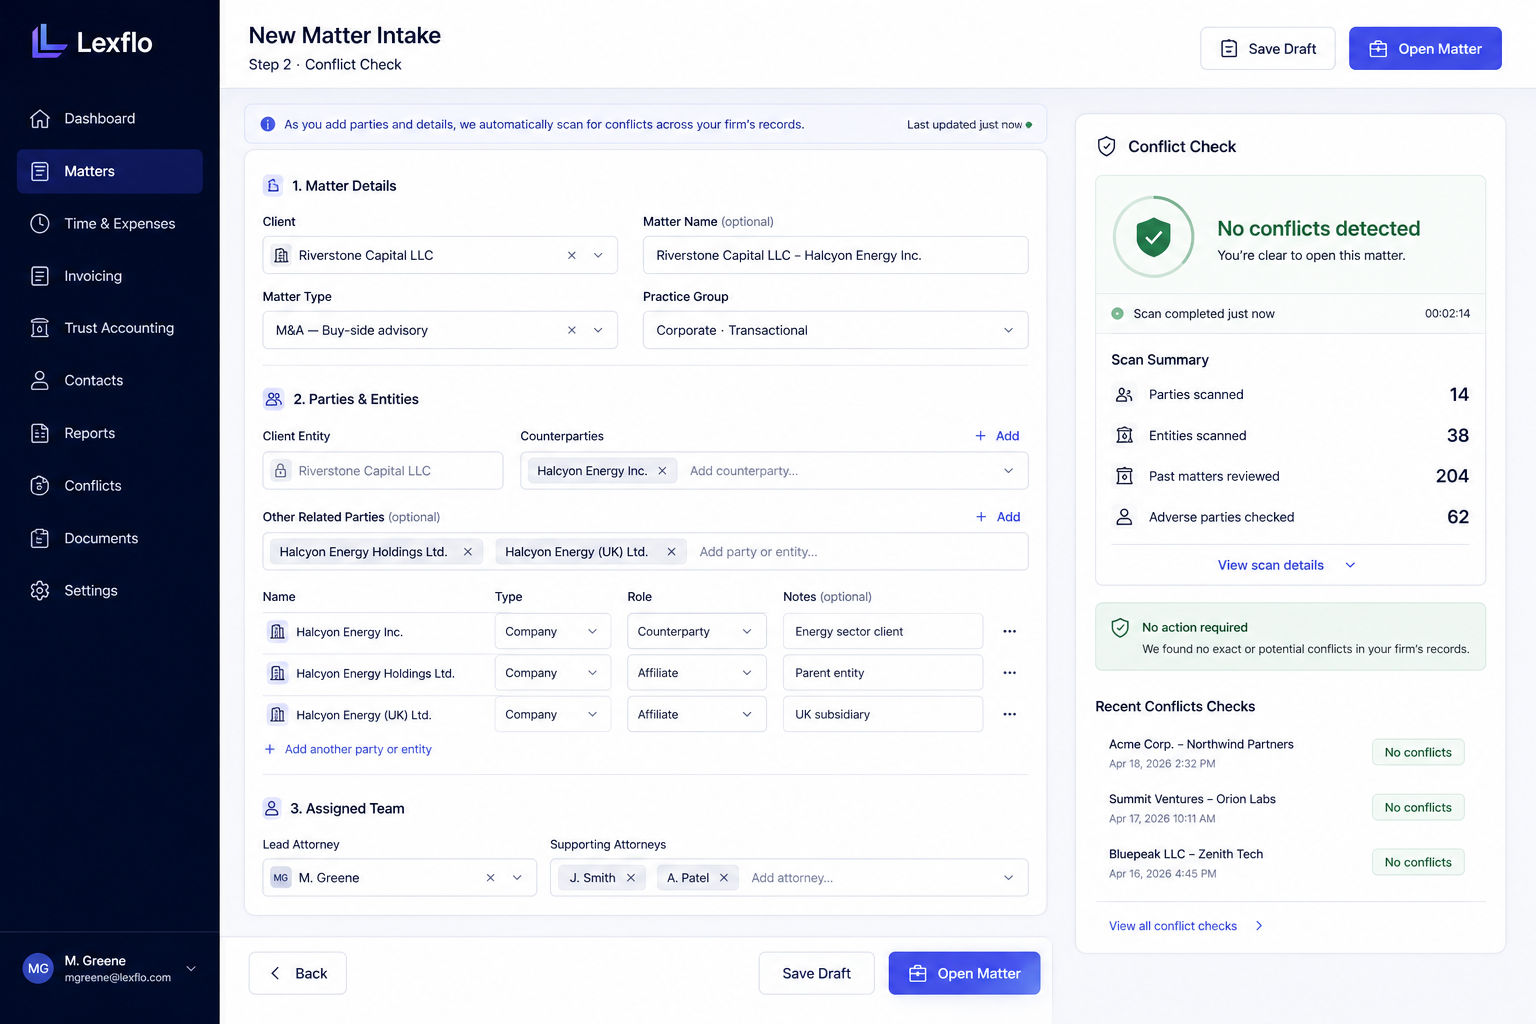Open the Practice Group dropdown
This screenshot has height=1024, width=1536.
(835, 330)
